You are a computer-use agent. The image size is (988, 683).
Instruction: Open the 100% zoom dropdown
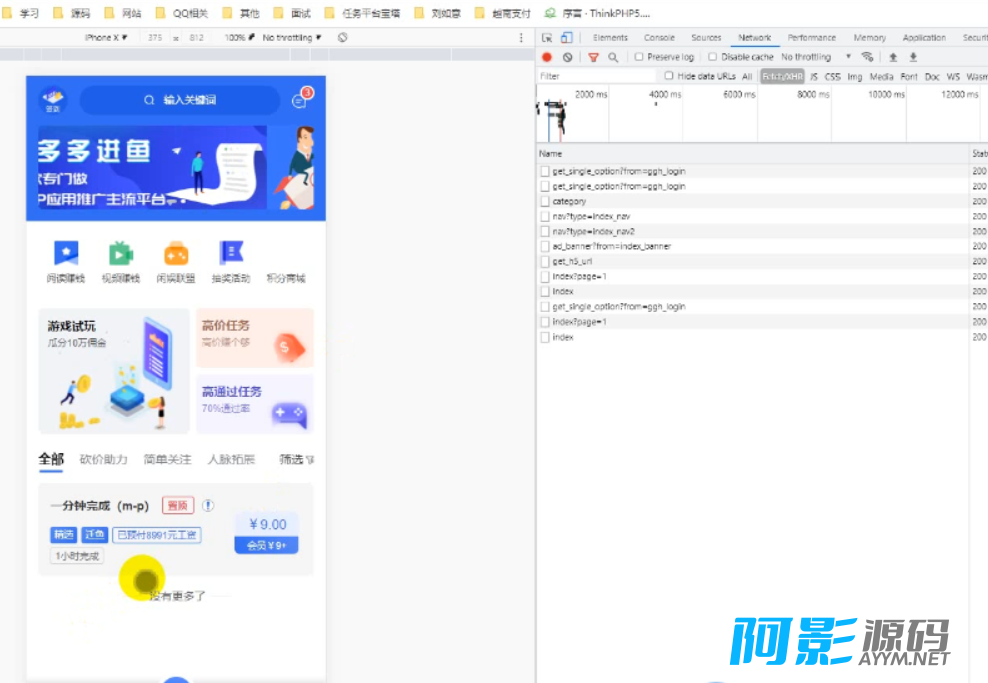coord(239,38)
